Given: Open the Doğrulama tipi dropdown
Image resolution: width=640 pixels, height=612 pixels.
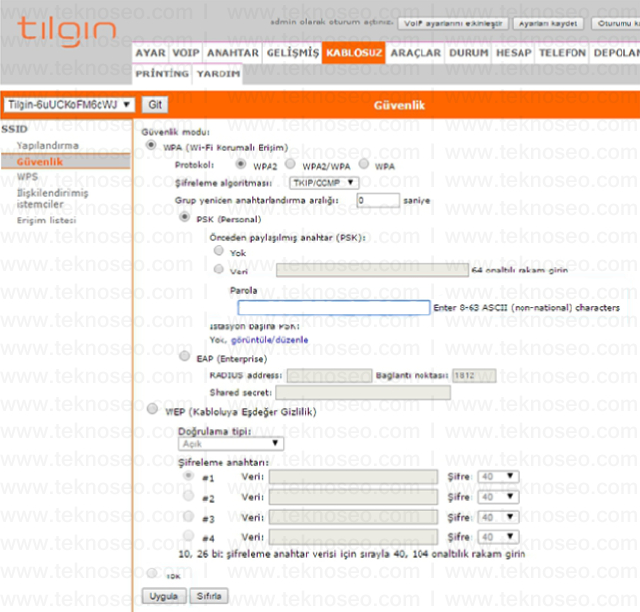Looking at the screenshot, I should point(231,444).
